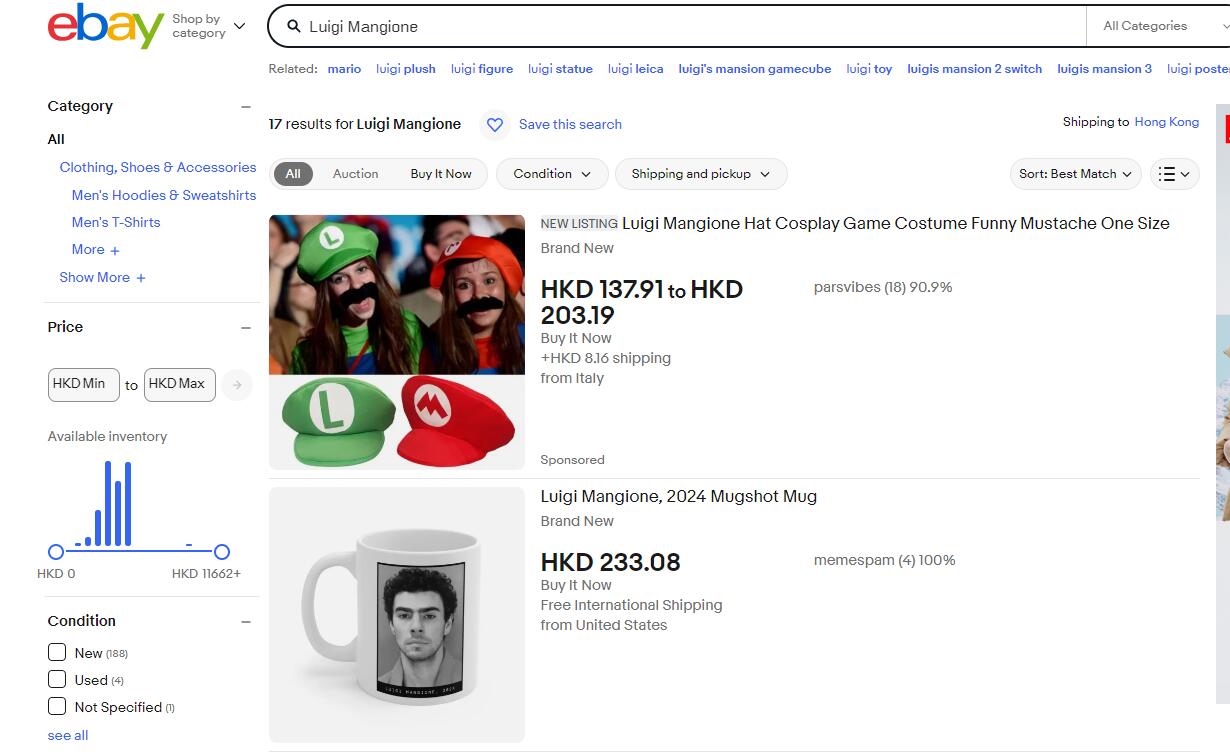Click the Hong Kong shipping location link
Viewport: 1230px width, 755px height.
click(x=1166, y=122)
